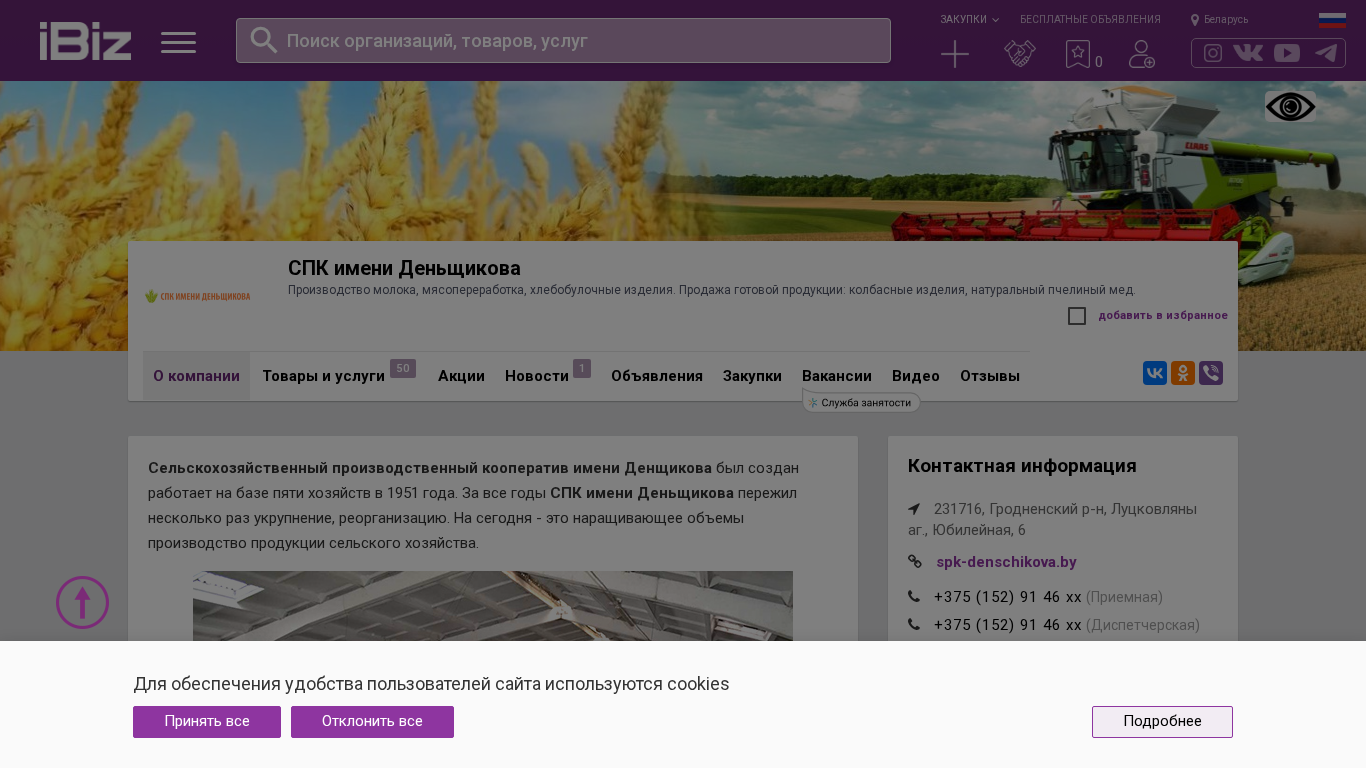Click the phone icon beside Приемная
Screen dimensions: 1366x768
coord(914,597)
